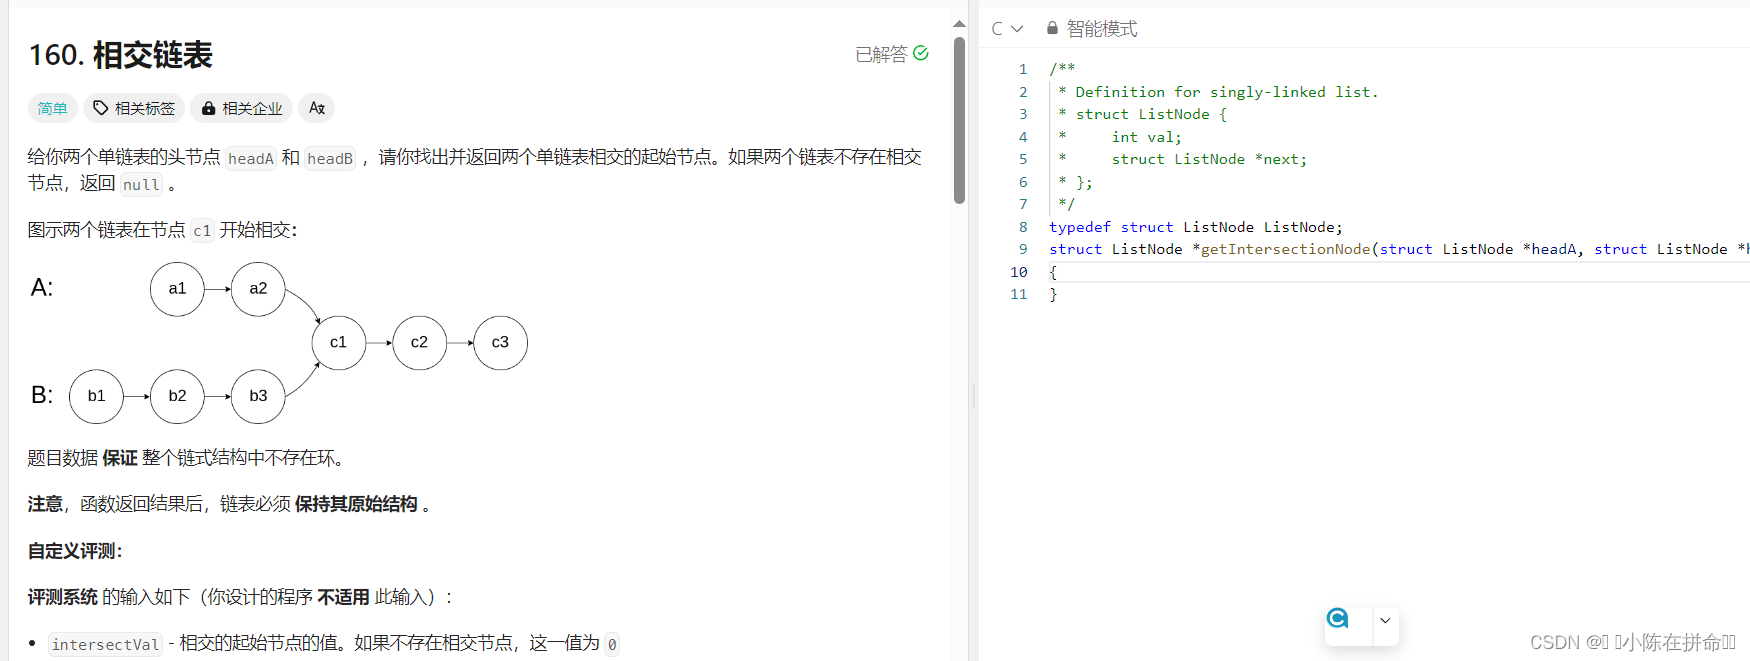The height and width of the screenshot is (661, 1750).
Task: Click the blue AI assistant icon
Action: (x=1337, y=619)
